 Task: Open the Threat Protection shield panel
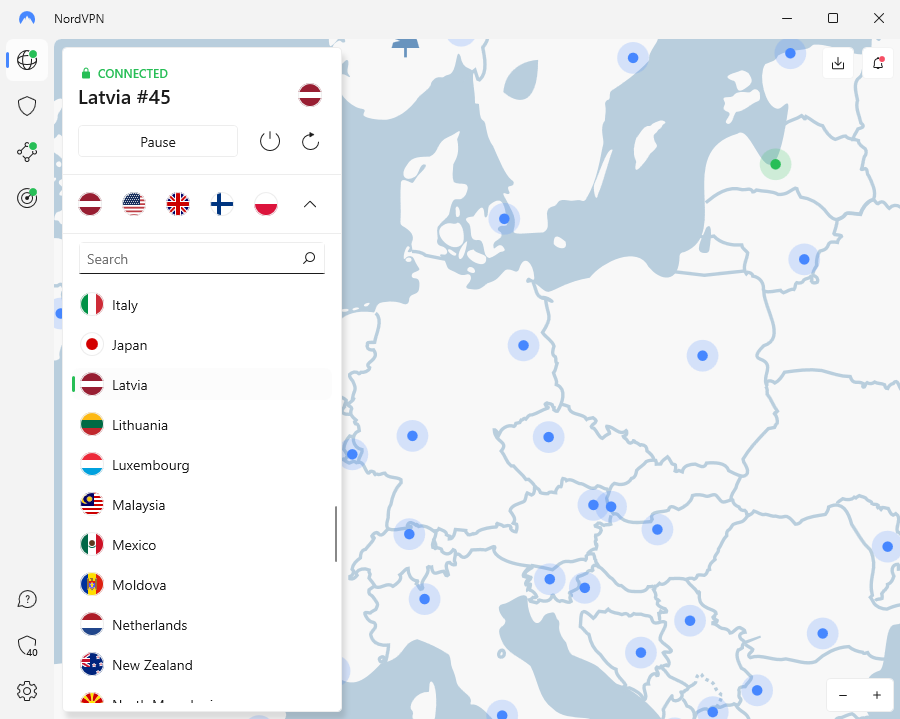coord(27,106)
